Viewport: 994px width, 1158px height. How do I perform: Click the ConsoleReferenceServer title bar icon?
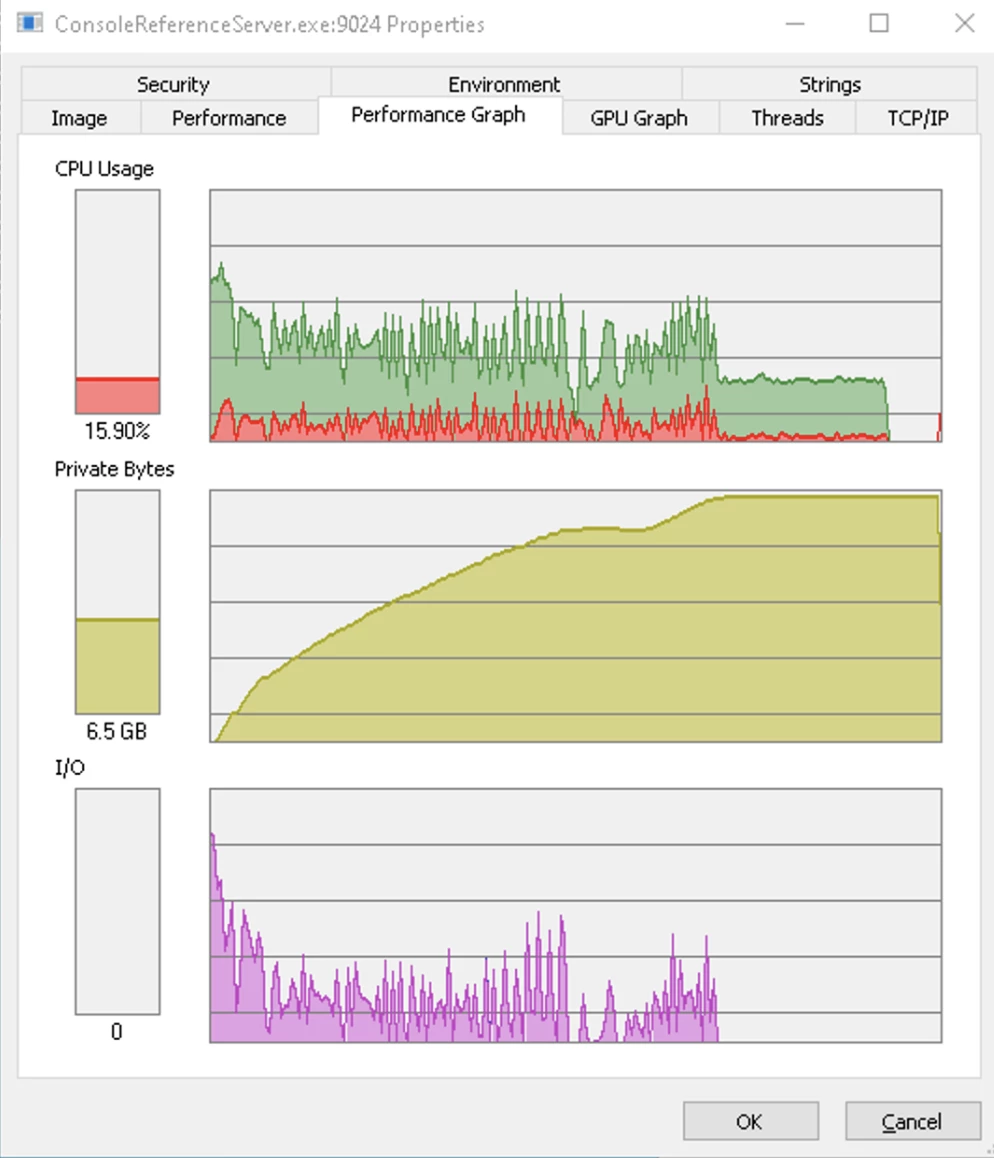[x=30, y=23]
